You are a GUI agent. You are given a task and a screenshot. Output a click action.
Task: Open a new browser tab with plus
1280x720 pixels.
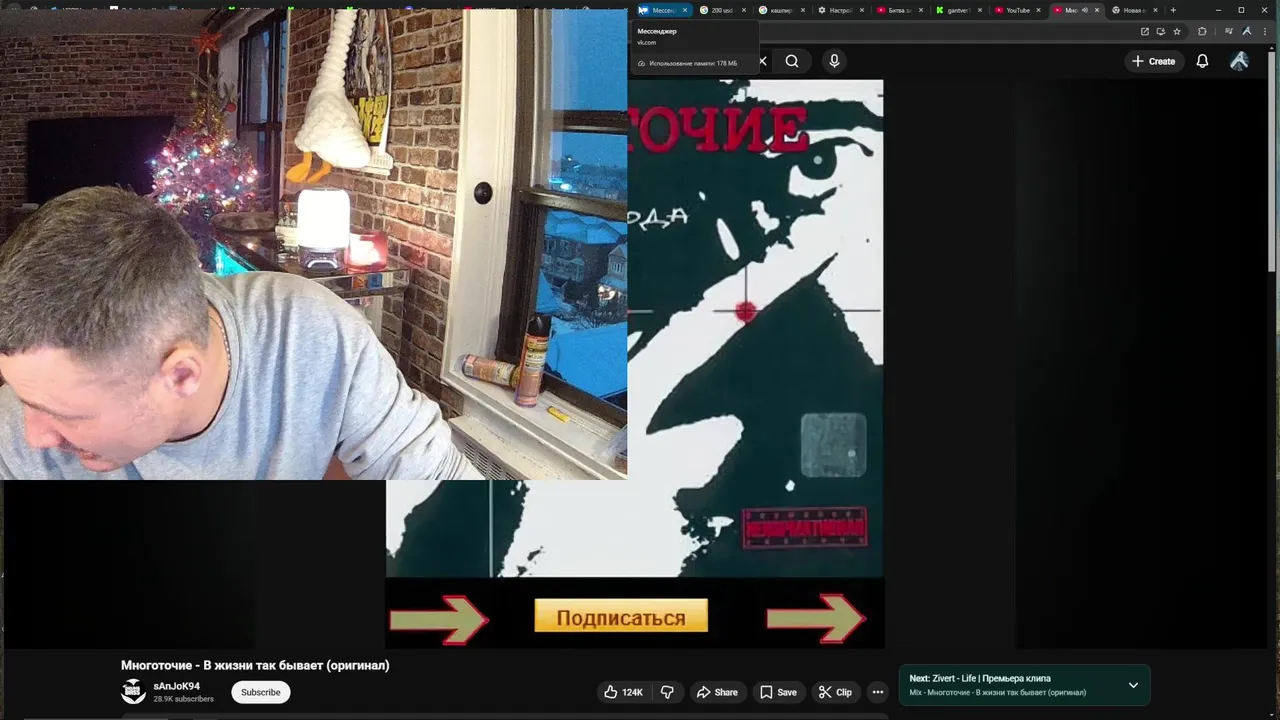[1173, 10]
